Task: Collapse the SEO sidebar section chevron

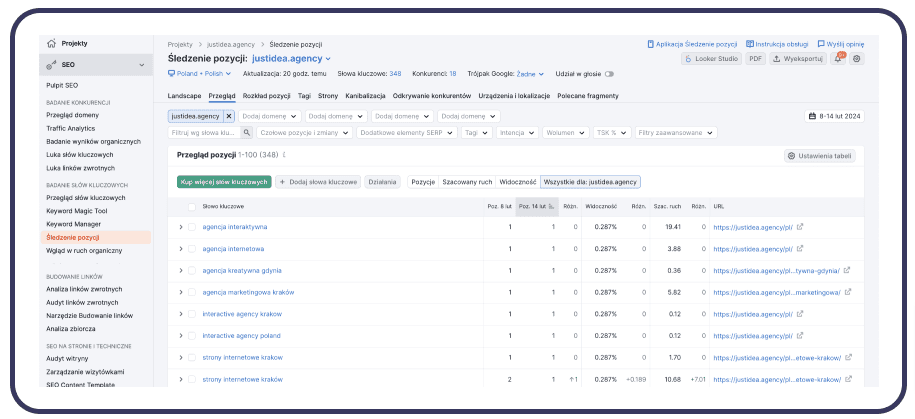Action: [x=141, y=65]
